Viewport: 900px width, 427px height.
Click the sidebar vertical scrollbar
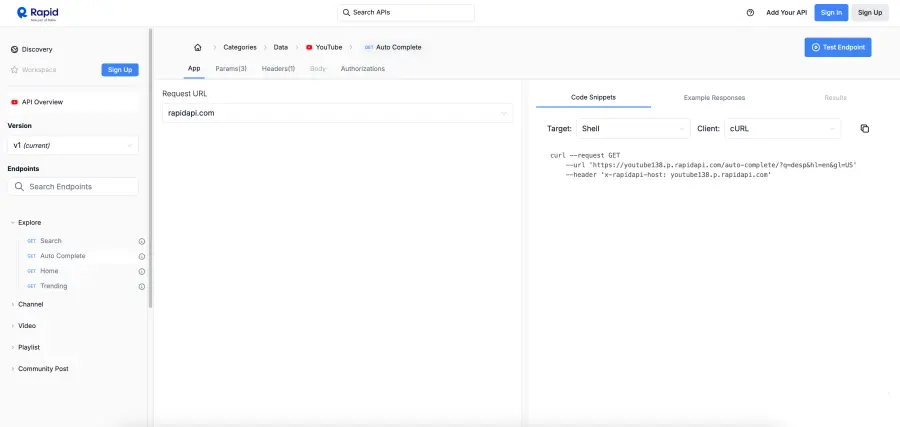pos(150,169)
